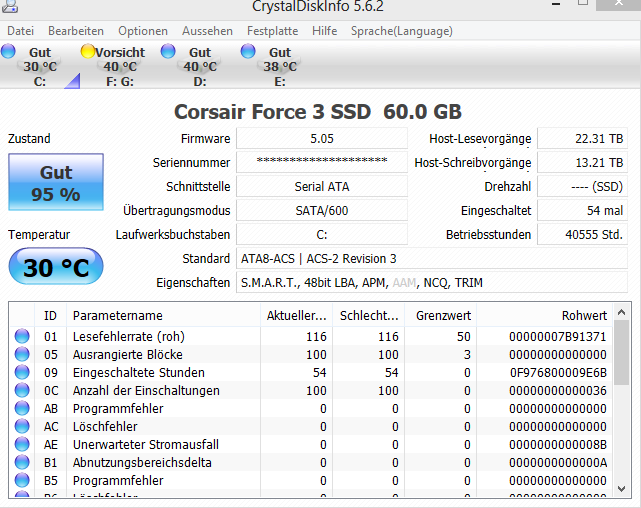This screenshot has width=641, height=508.
Task: Select the C: drive status orb
Action: click(8, 51)
